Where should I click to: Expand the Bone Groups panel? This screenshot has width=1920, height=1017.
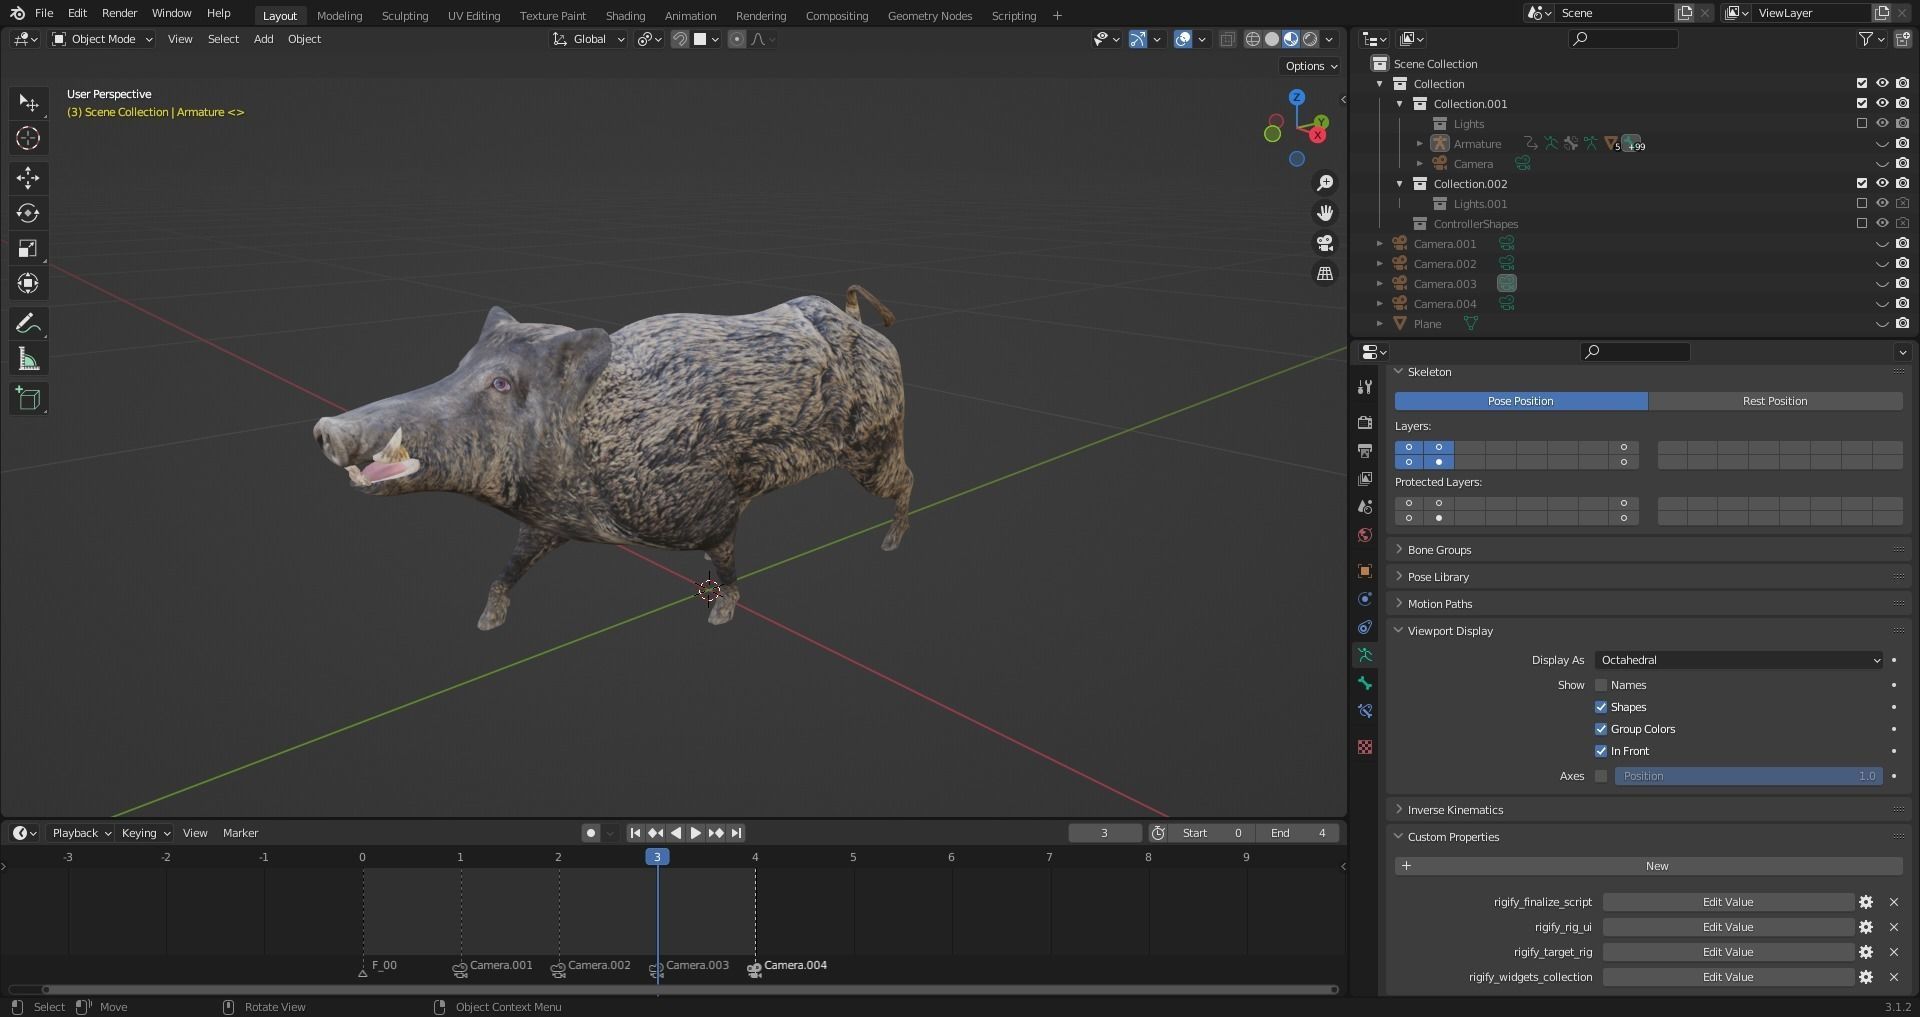tap(1439, 550)
